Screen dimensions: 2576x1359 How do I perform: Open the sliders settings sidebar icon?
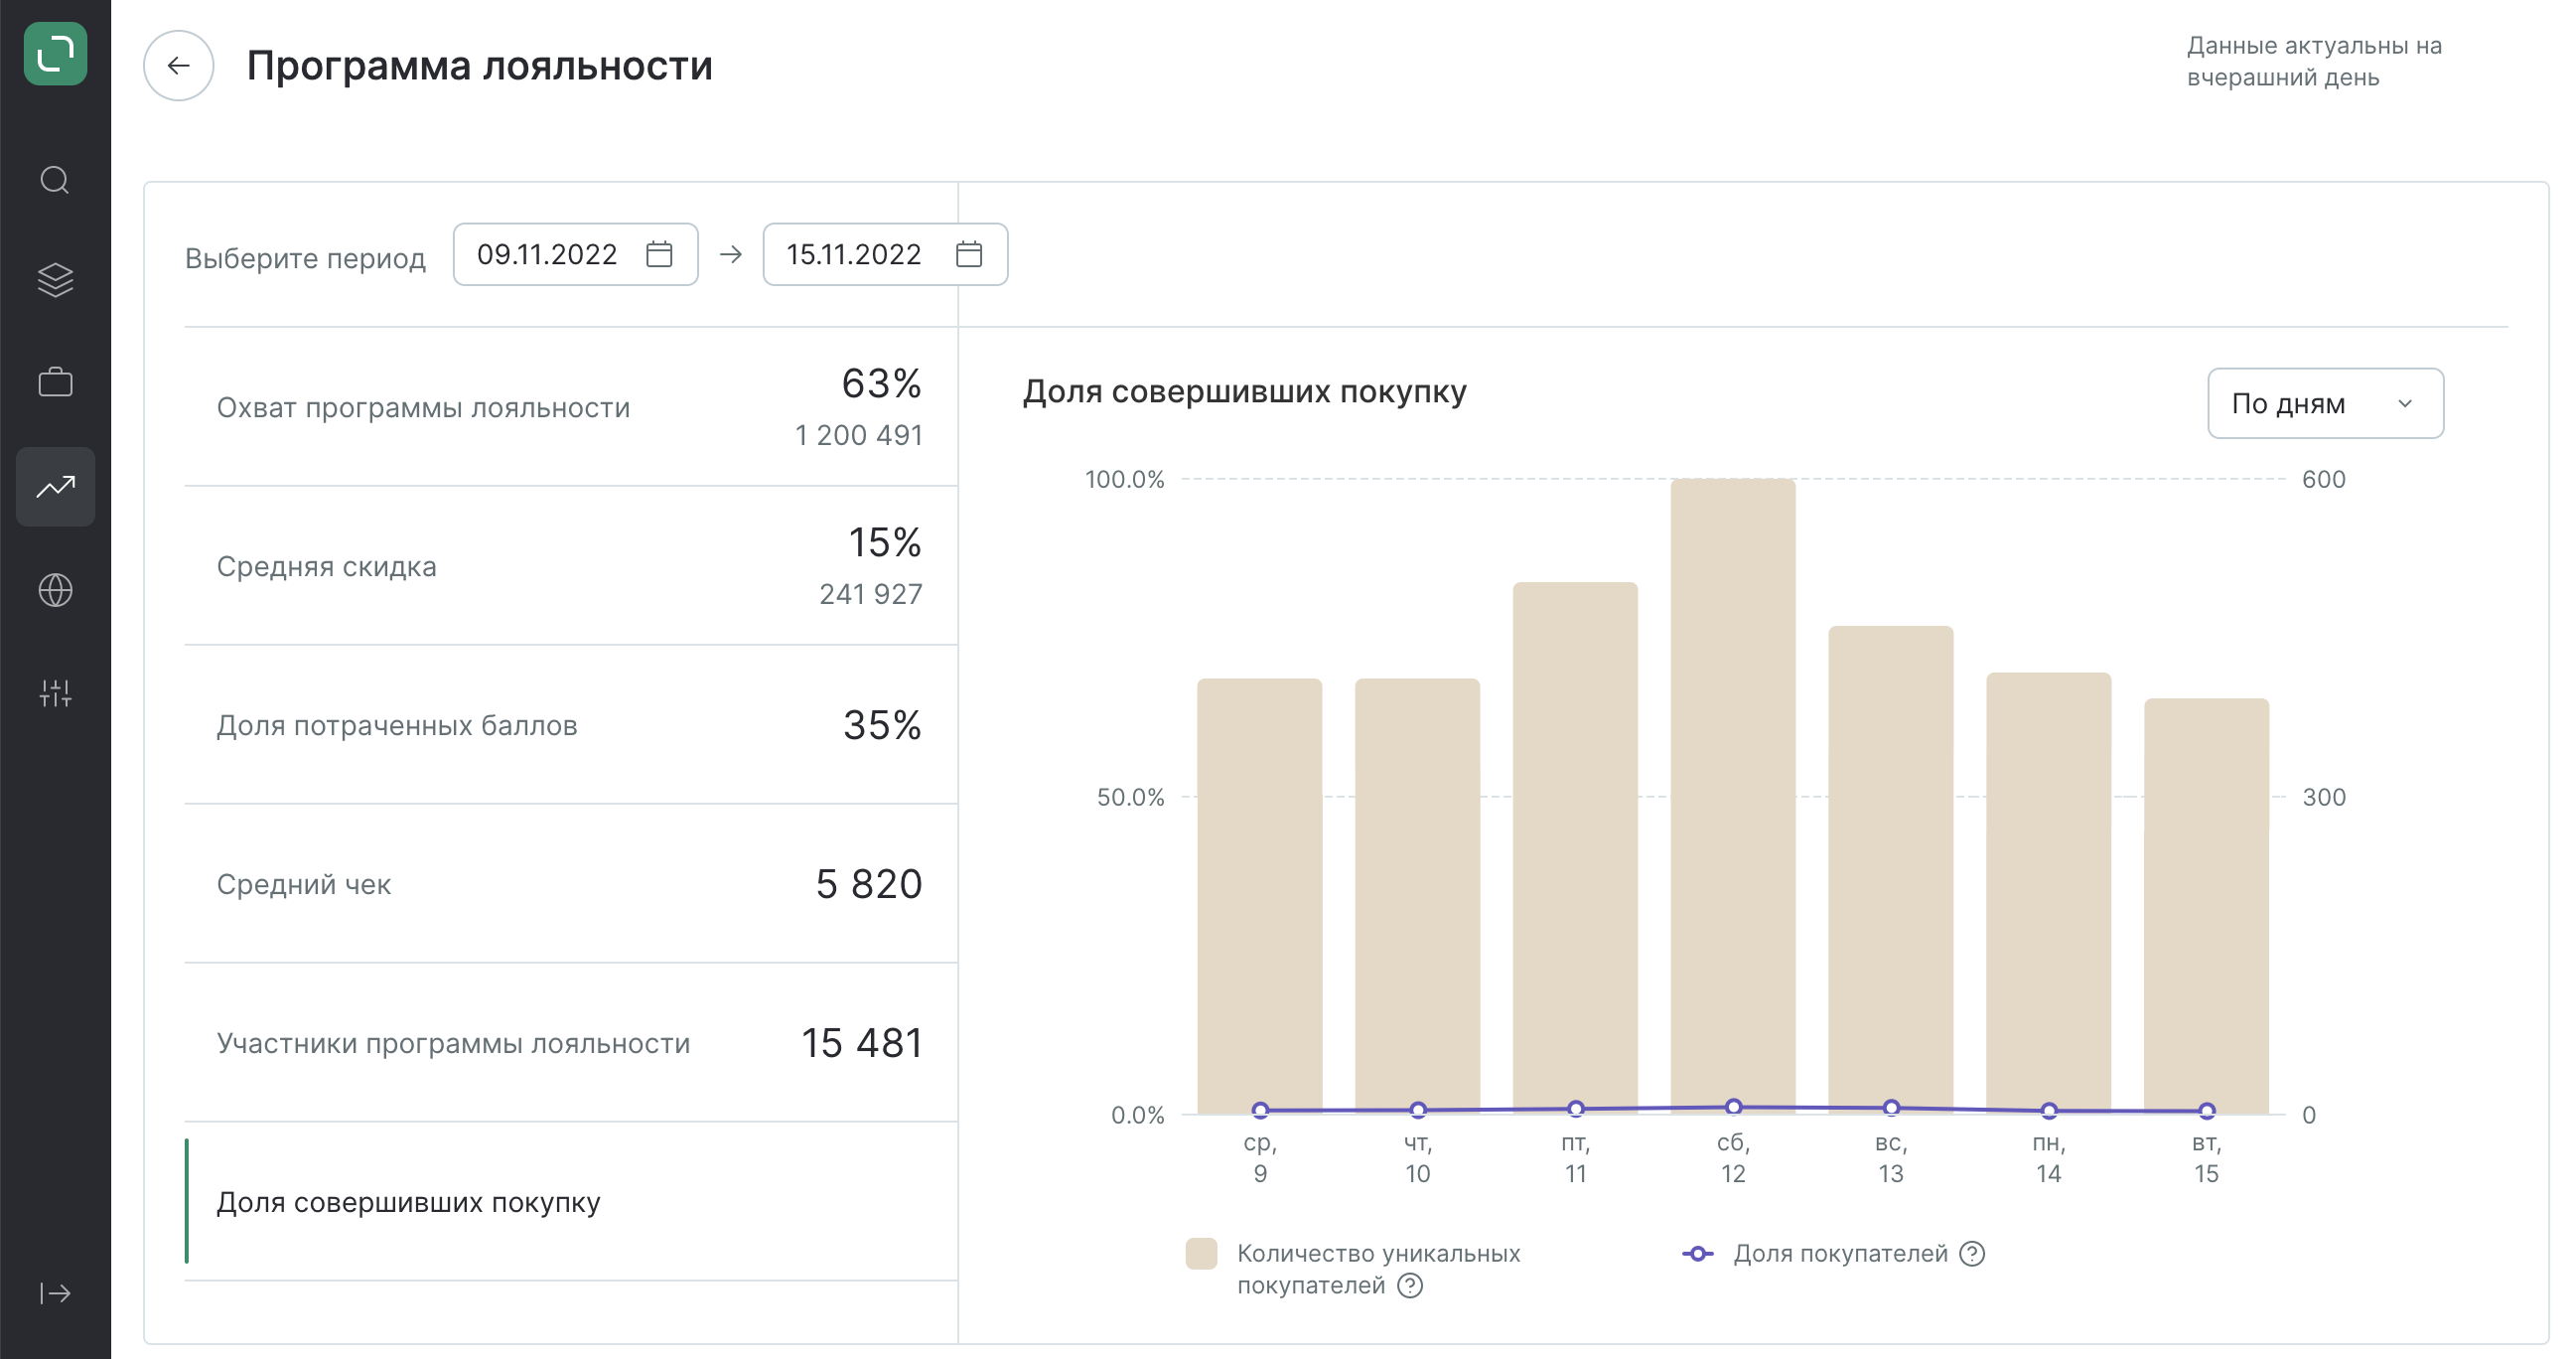(55, 693)
